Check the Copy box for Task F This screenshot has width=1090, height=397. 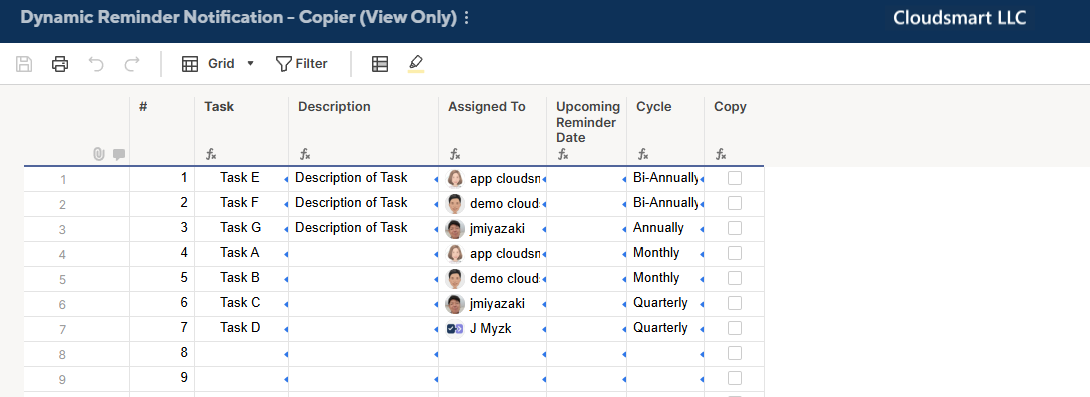[x=735, y=203]
